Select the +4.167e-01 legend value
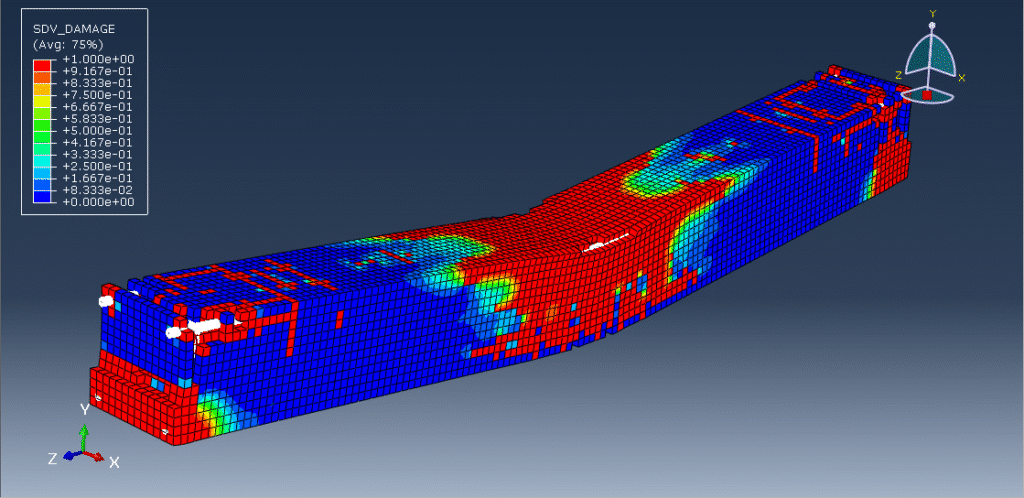 pyautogui.click(x=98, y=142)
